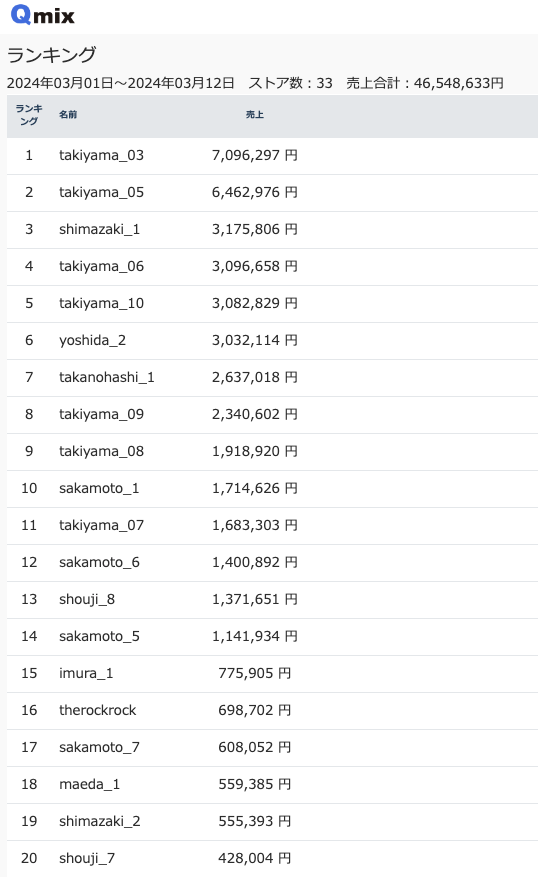Select yoshida_2 store row

272,340
